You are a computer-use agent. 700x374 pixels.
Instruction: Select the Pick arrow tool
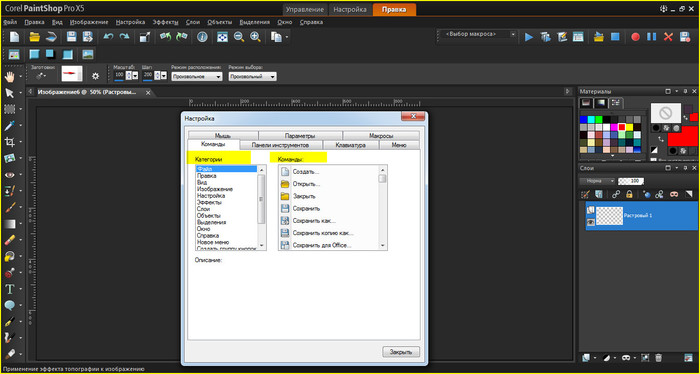[x=9, y=93]
